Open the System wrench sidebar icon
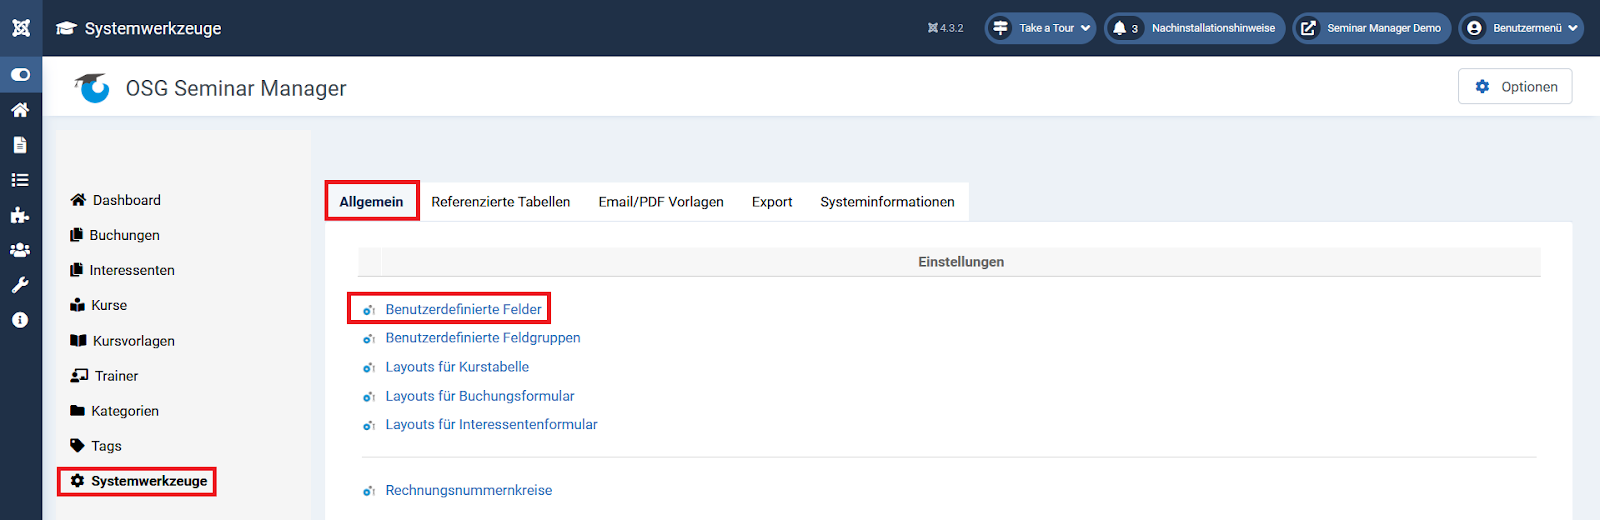Viewport: 1600px width, 520px height. (x=20, y=285)
